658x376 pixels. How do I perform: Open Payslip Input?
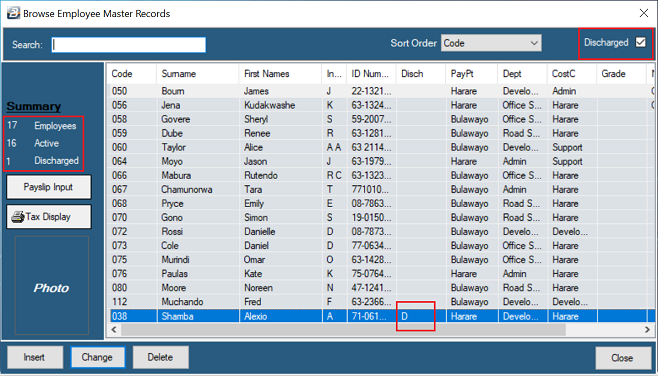pos(49,187)
